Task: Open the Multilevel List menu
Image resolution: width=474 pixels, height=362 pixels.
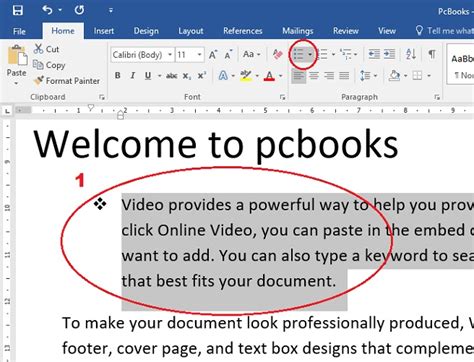Action: click(348, 54)
